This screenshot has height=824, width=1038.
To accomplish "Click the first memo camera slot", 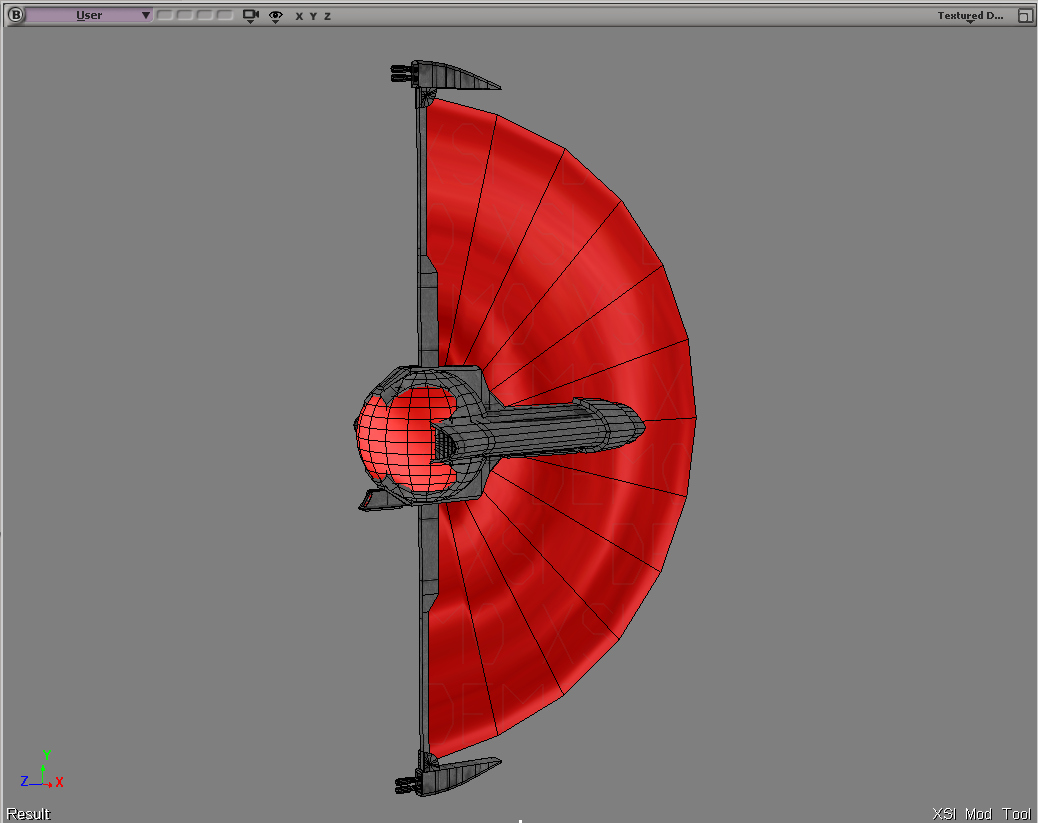I will click(165, 15).
